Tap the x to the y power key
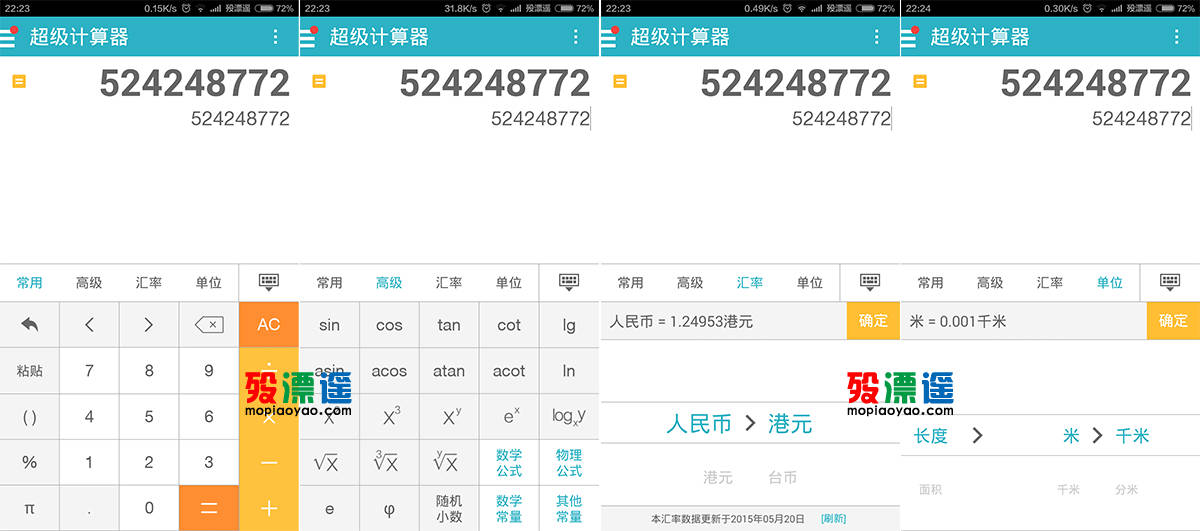This screenshot has width=1200, height=531. pos(449,417)
